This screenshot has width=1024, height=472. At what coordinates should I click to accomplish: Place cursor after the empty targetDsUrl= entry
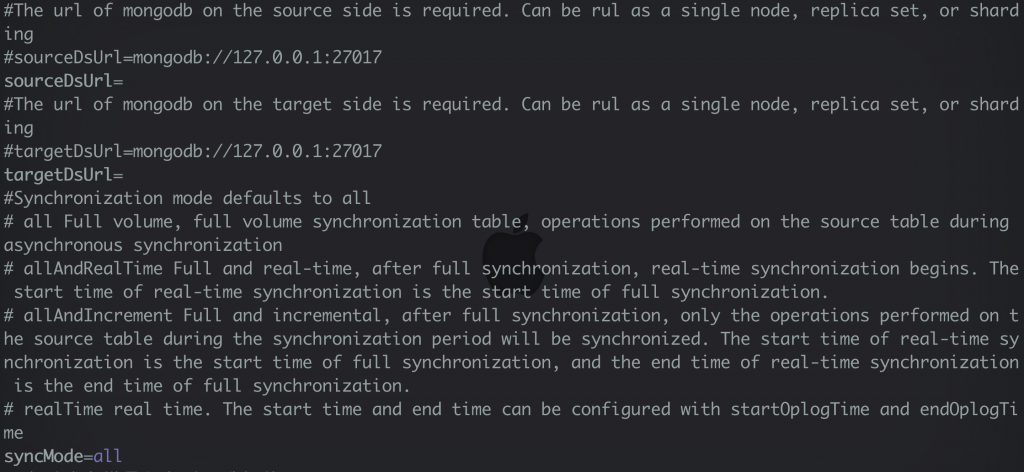126,175
